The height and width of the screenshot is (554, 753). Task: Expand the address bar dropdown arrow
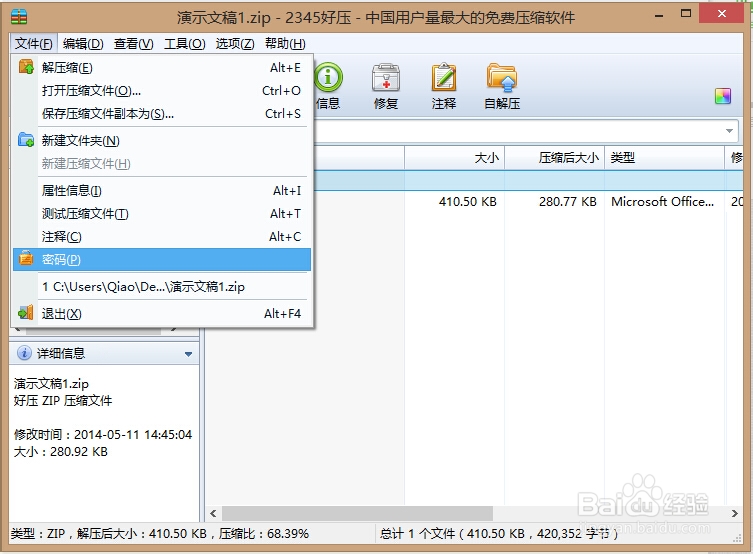(729, 131)
